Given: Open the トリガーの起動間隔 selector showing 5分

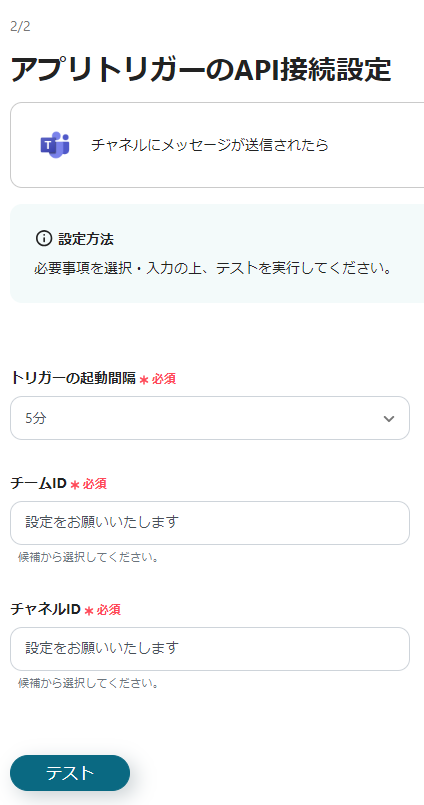Looking at the screenshot, I should (x=210, y=418).
